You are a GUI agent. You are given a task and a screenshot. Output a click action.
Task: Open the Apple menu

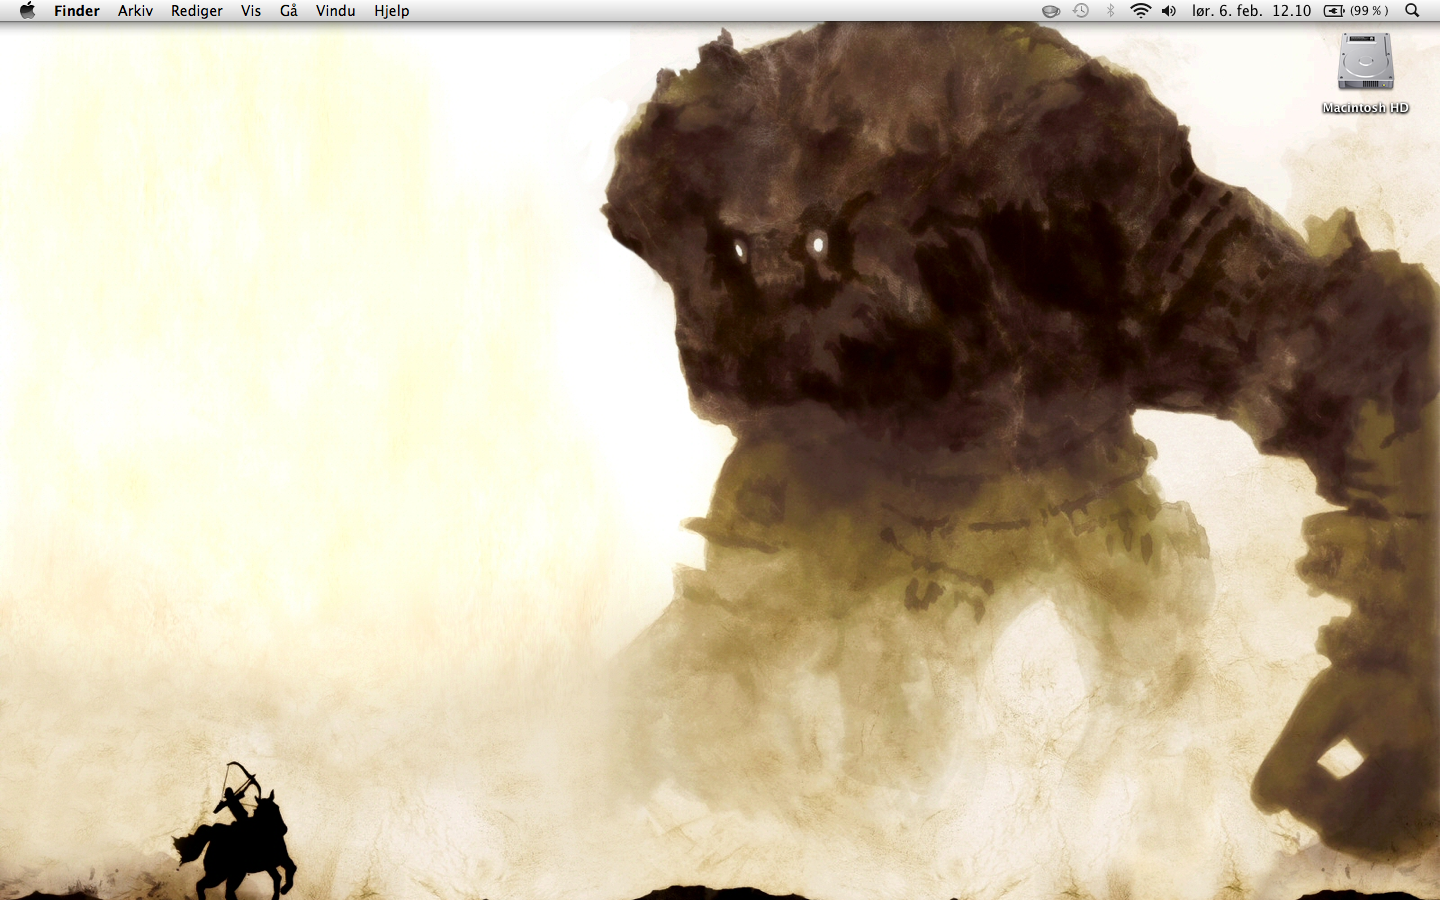pyautogui.click(x=27, y=10)
